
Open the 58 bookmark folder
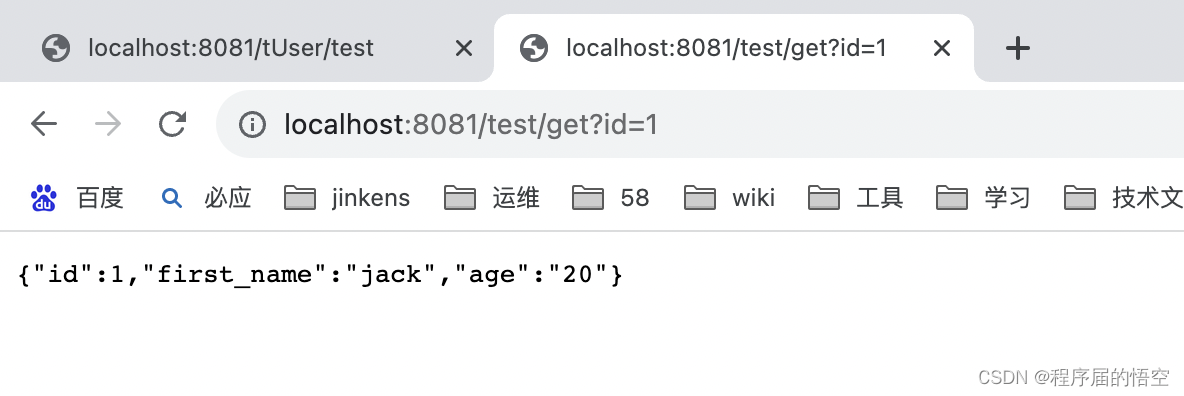tap(611, 198)
